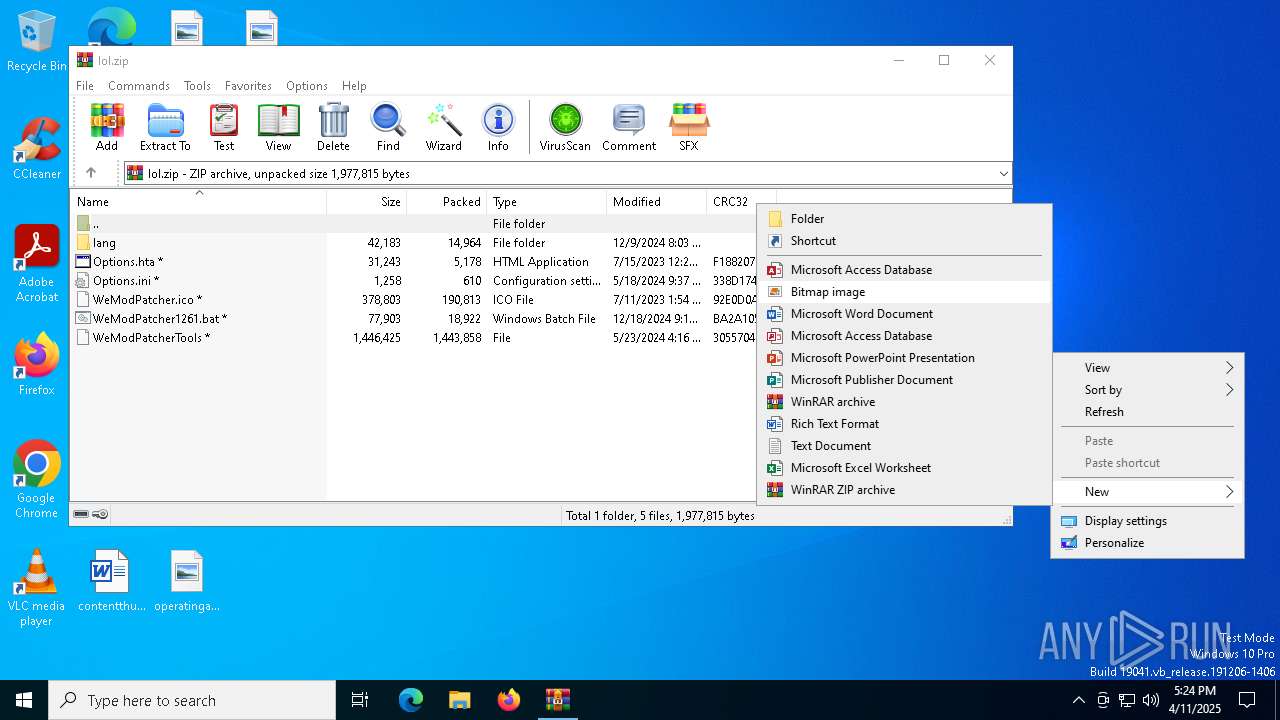Create new Shortcut from submenu
Viewport: 1280px width, 720px height.
pyautogui.click(x=904, y=241)
